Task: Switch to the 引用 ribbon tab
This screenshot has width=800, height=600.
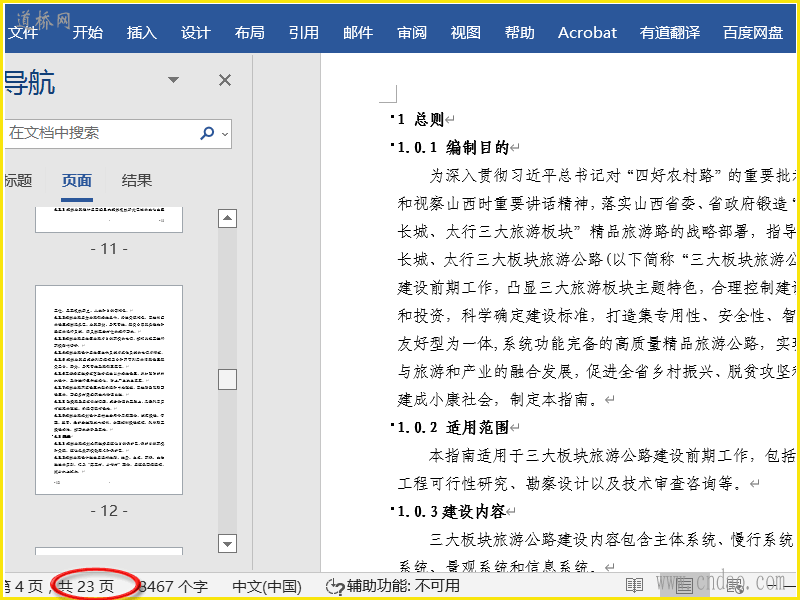Action: point(304,33)
